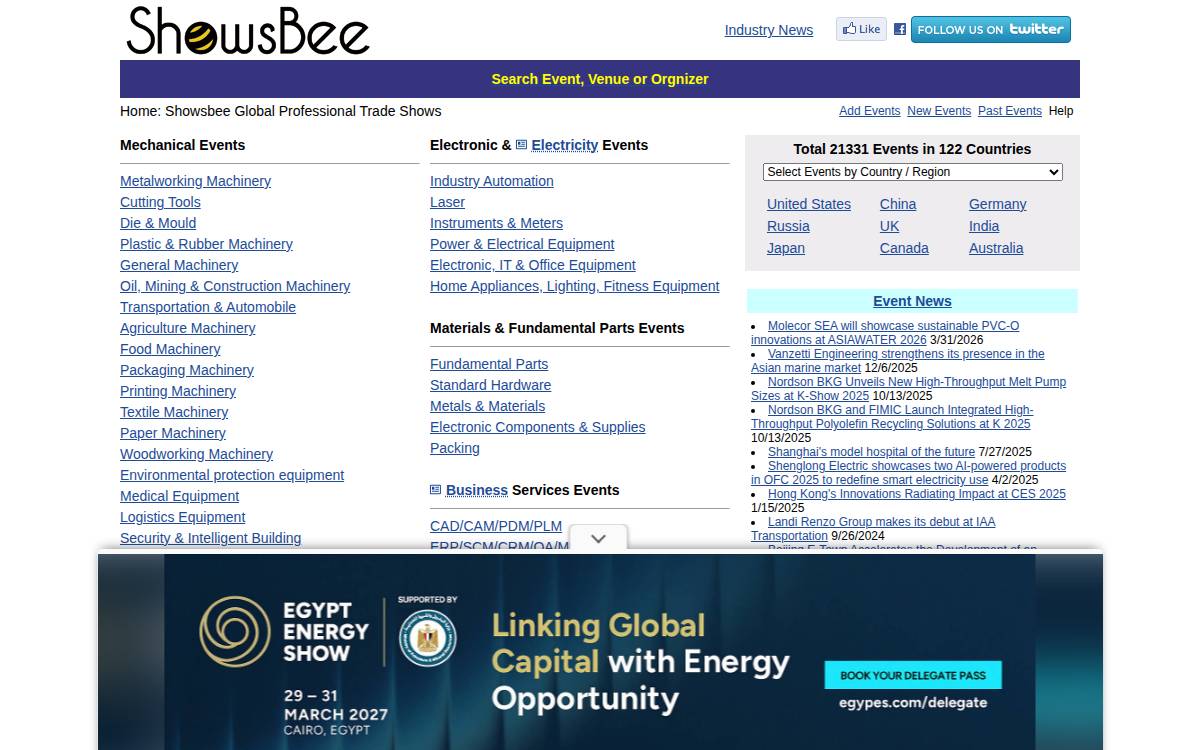Click the icon beside Business Services heading

click(435, 490)
